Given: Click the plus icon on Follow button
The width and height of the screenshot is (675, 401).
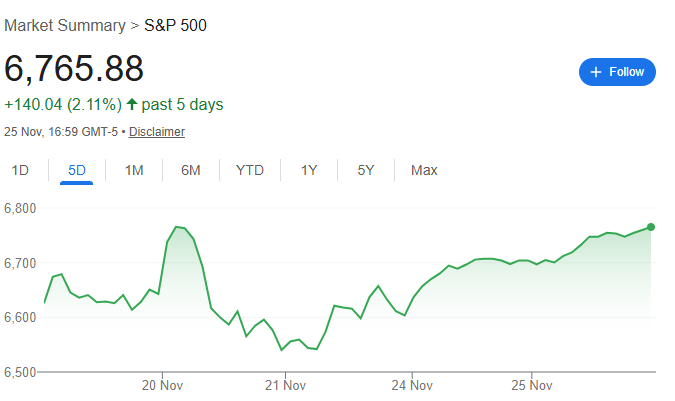Looking at the screenshot, I should pos(596,72).
